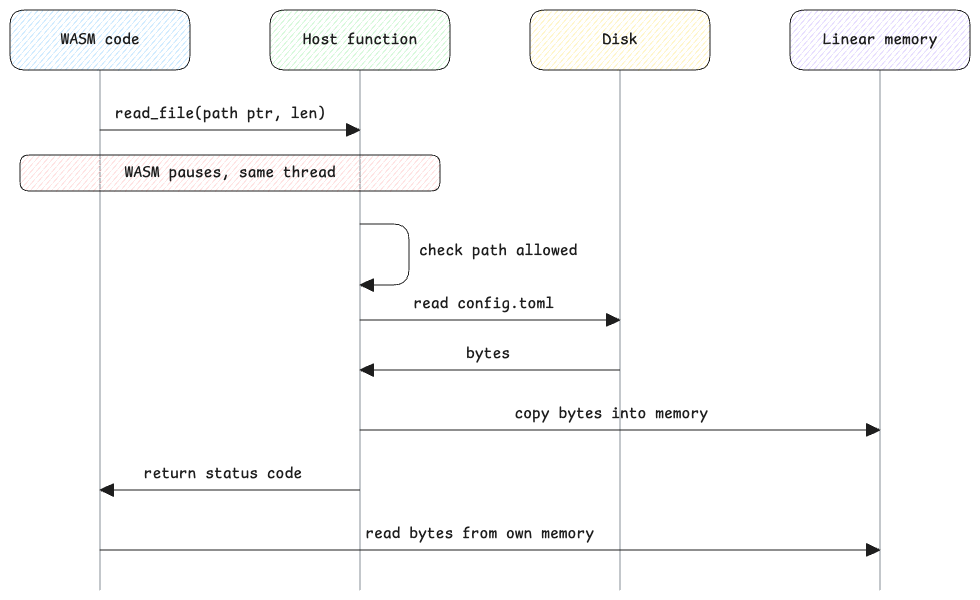Click the 'return status code' message label
This screenshot has height=600, width=980.
click(x=222, y=473)
